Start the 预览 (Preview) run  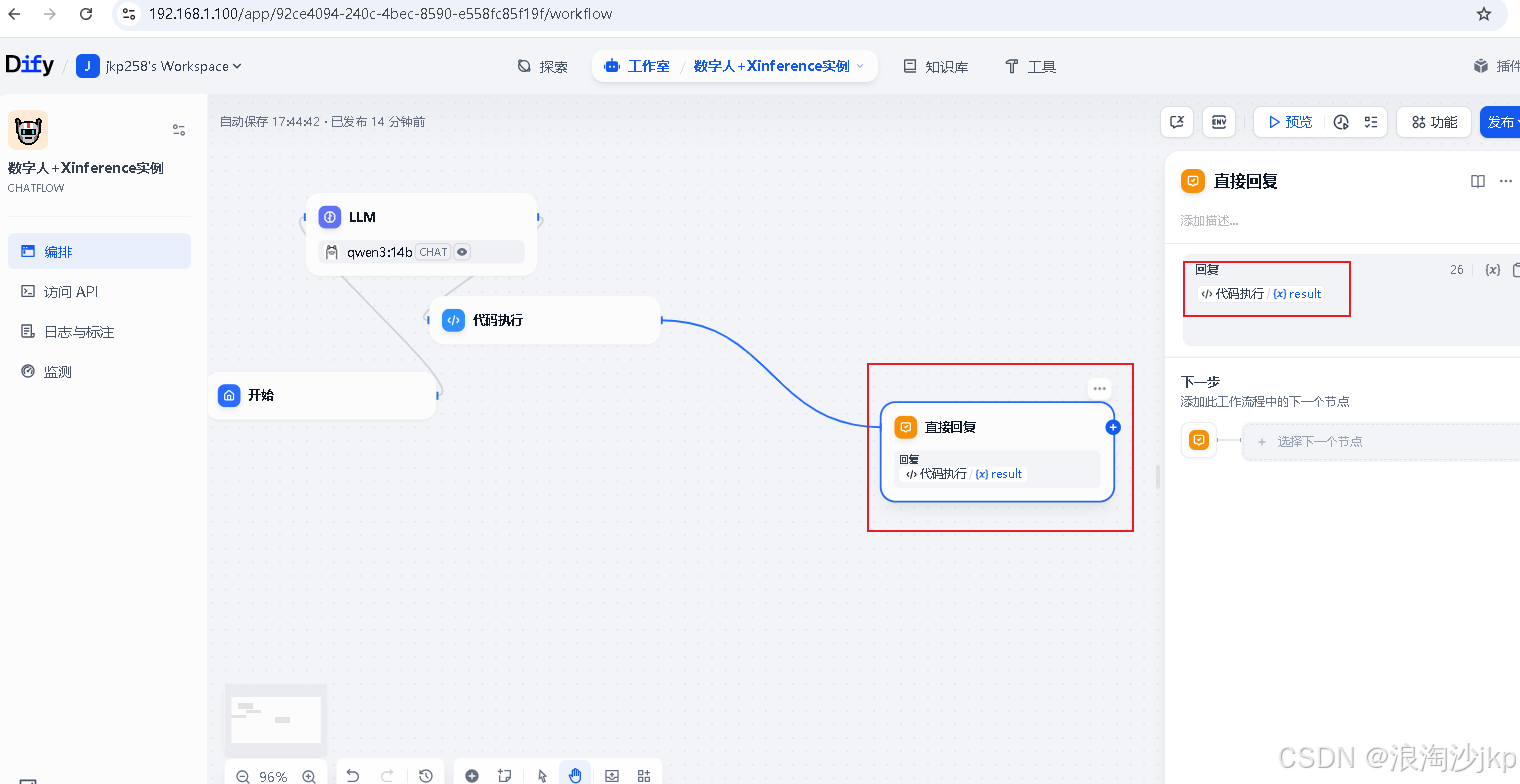[x=1290, y=122]
